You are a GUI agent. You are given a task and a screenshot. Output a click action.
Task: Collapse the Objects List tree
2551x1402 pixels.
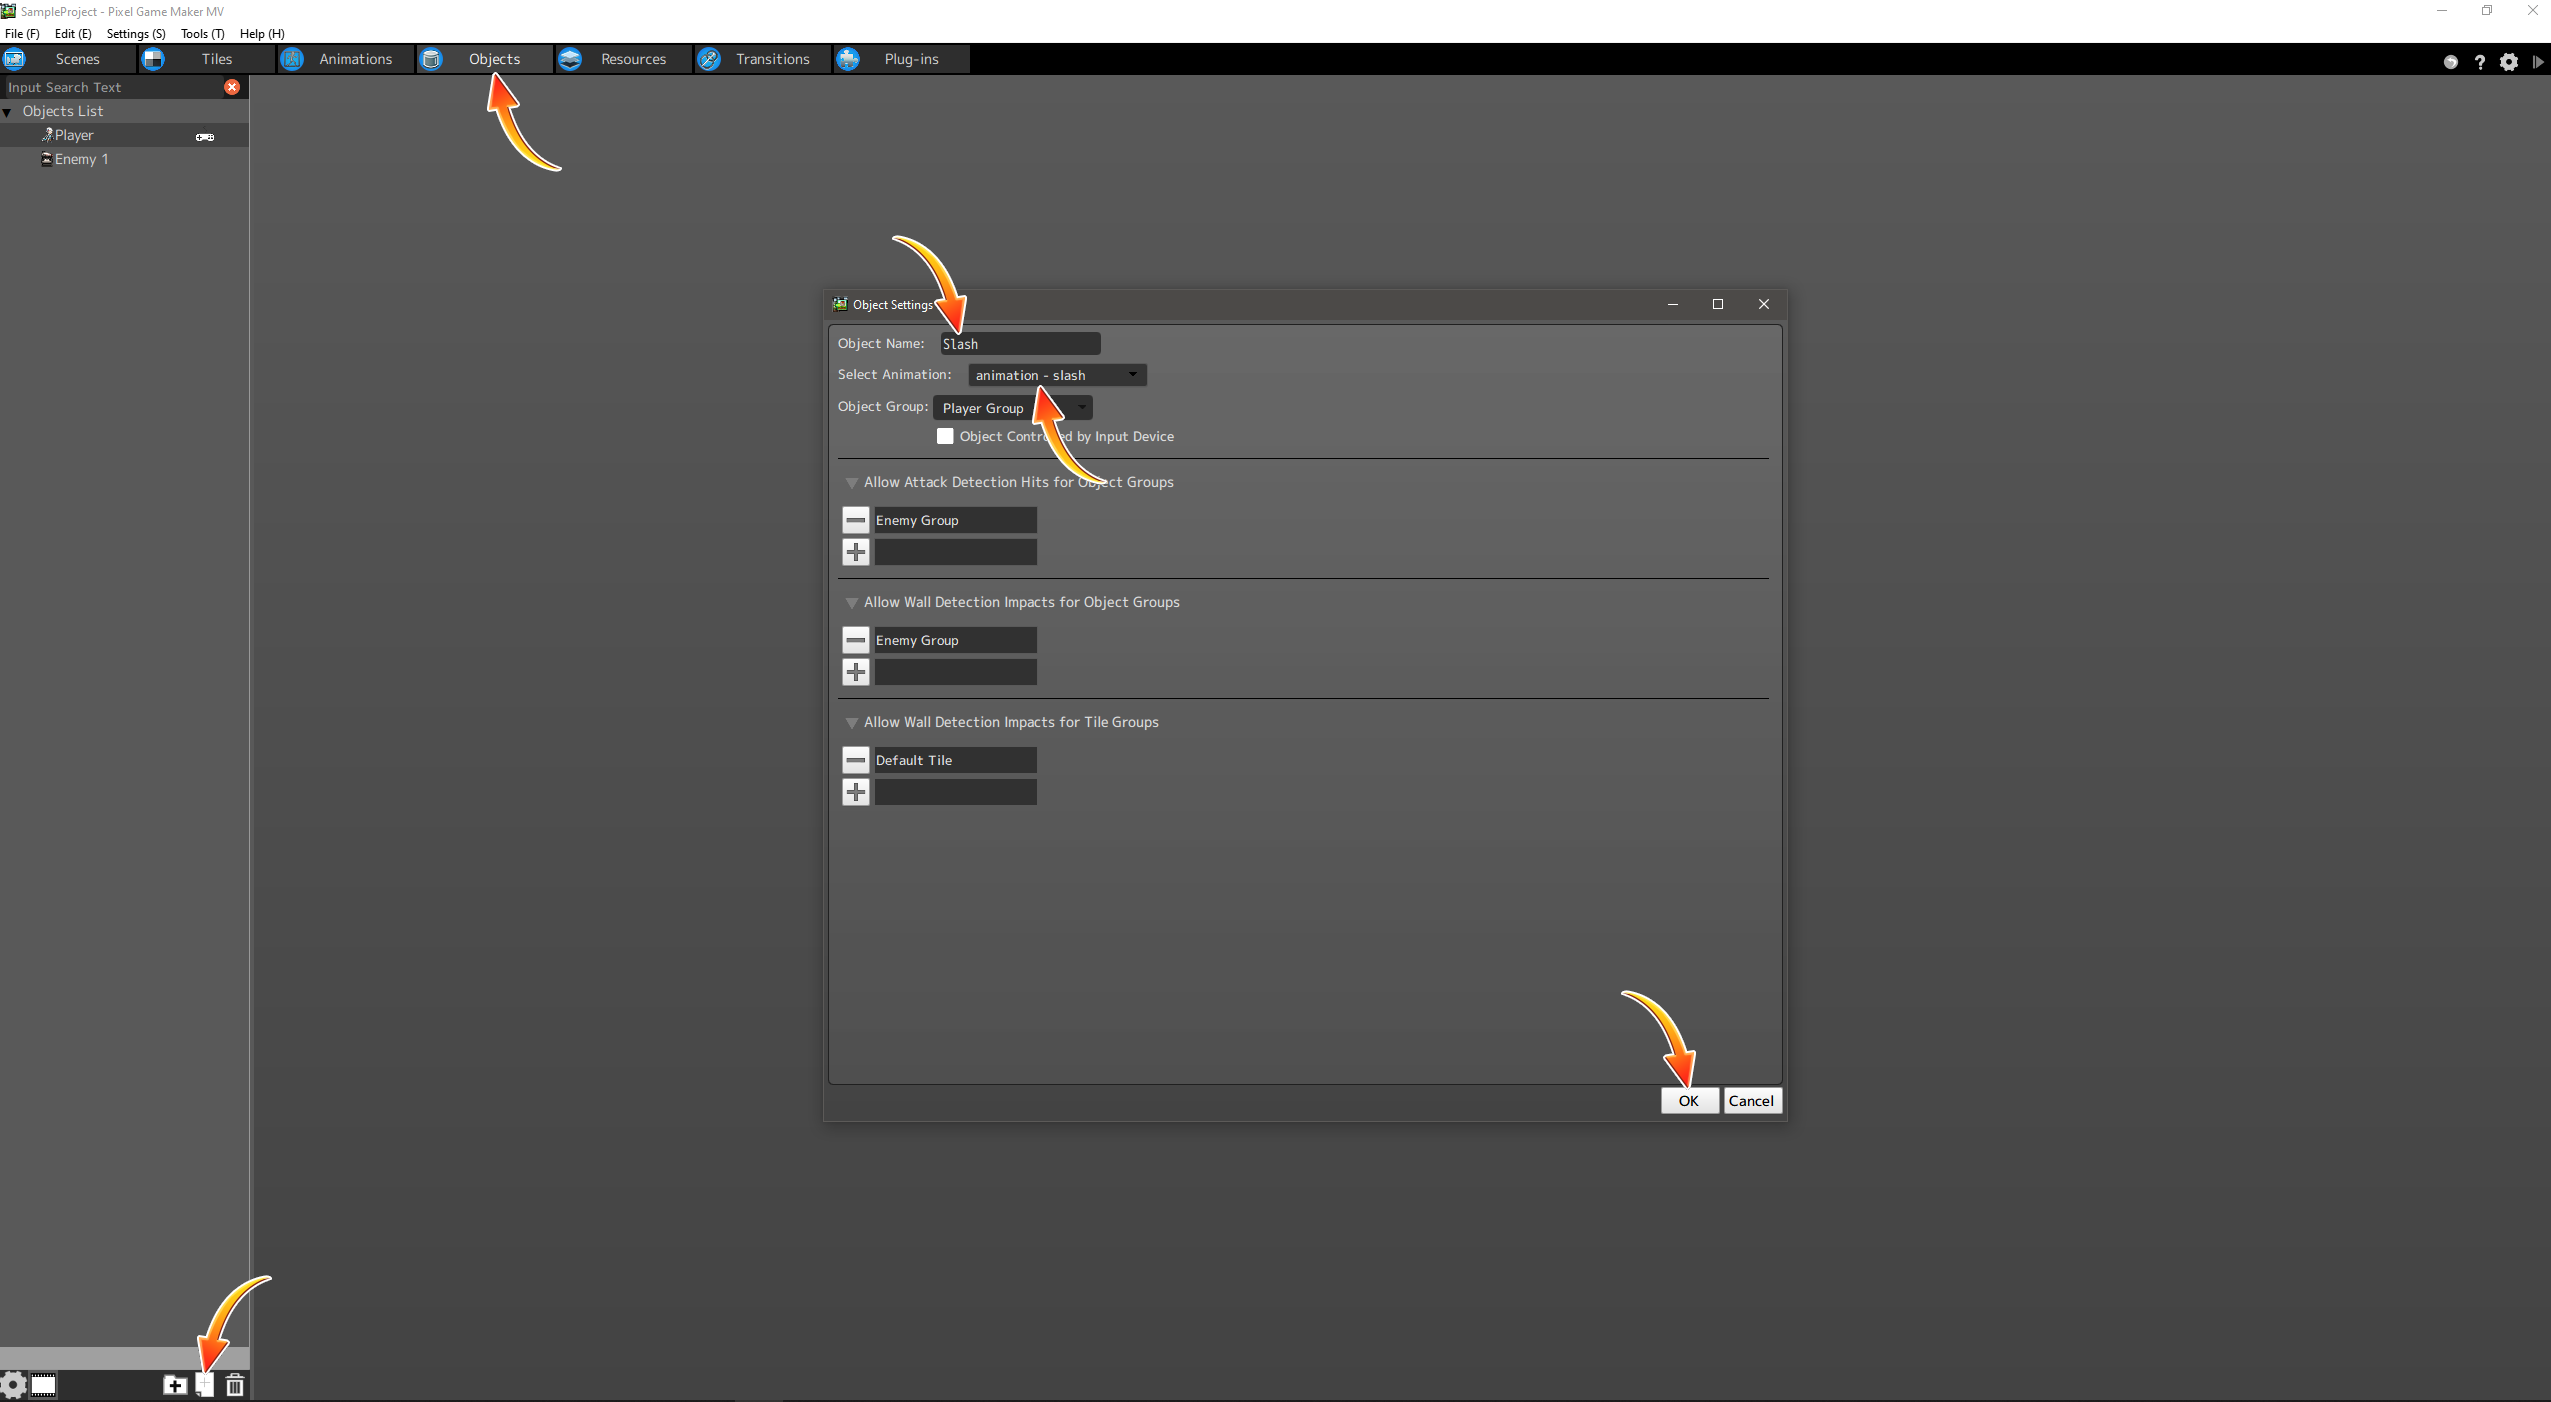[8, 112]
